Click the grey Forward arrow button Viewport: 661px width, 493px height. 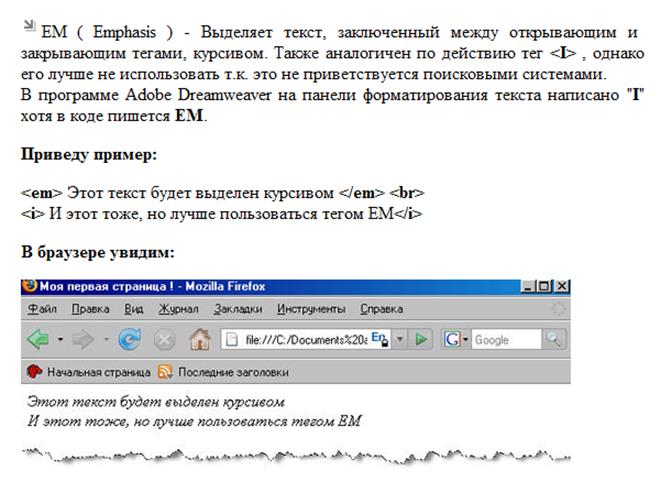pyautogui.click(x=83, y=339)
